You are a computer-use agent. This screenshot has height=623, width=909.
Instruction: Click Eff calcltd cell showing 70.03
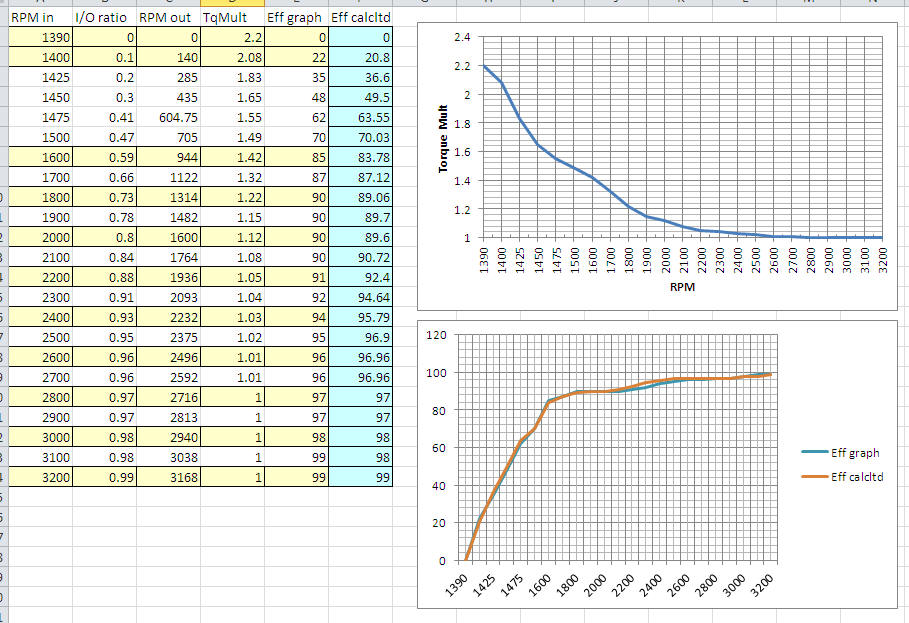tap(361, 137)
